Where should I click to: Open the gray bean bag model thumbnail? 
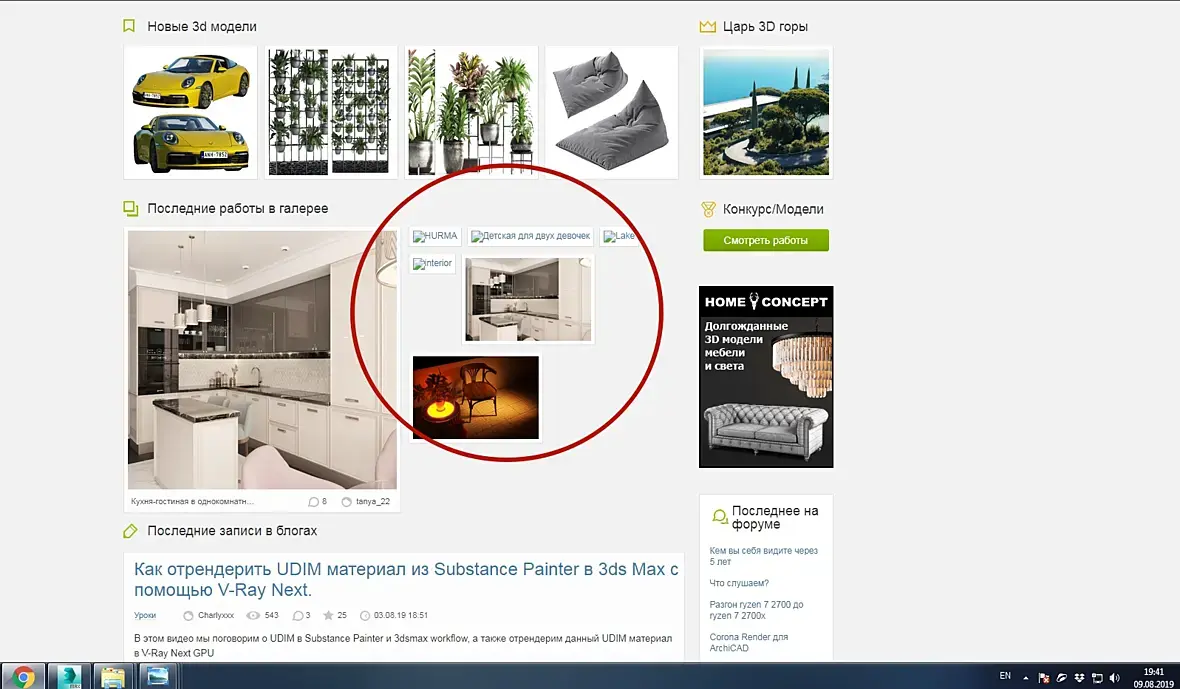pos(611,112)
